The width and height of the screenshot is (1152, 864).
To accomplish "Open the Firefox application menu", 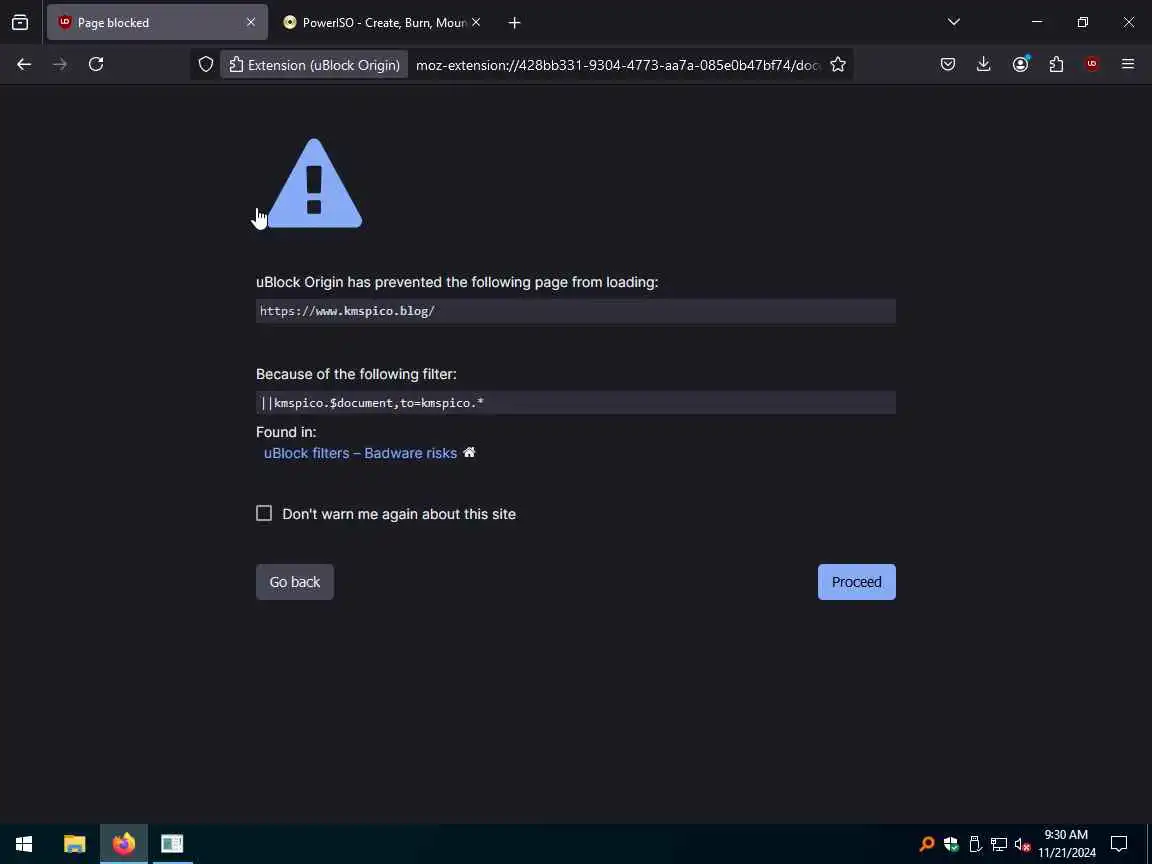I will click(x=1128, y=65).
